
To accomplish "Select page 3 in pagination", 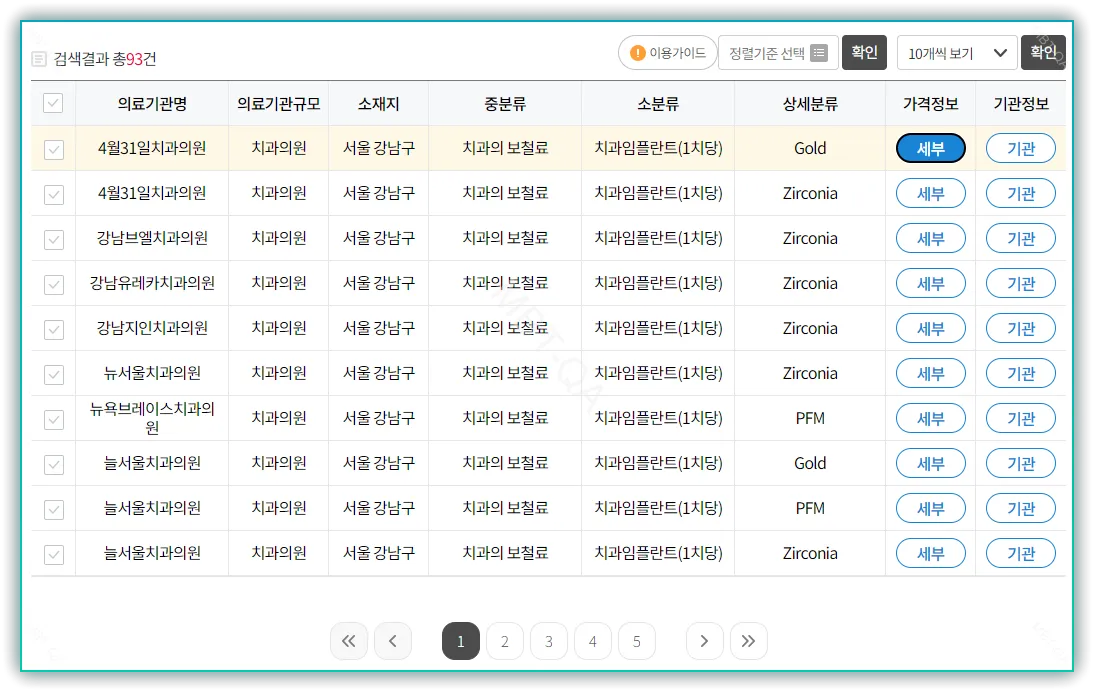I will tap(548, 641).
